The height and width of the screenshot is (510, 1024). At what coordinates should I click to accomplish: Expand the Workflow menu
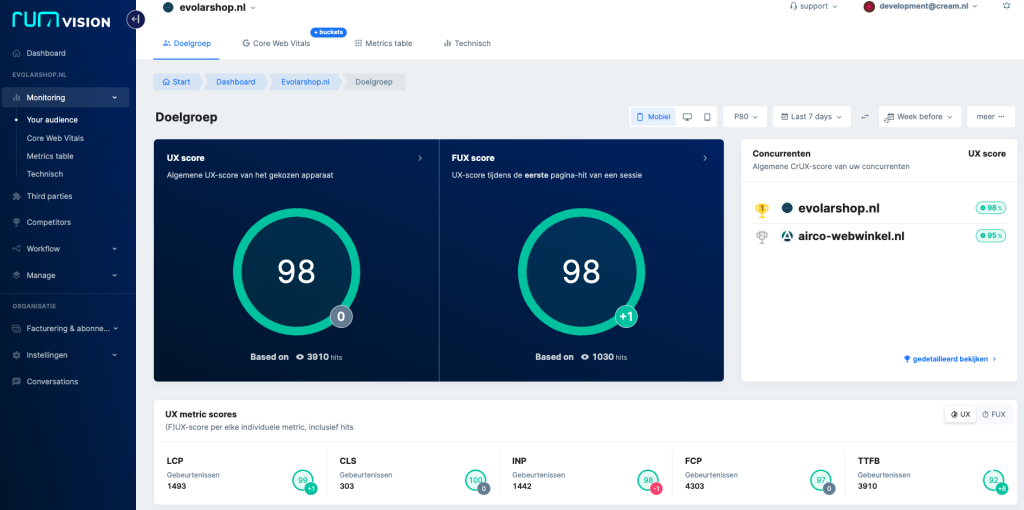pos(65,249)
